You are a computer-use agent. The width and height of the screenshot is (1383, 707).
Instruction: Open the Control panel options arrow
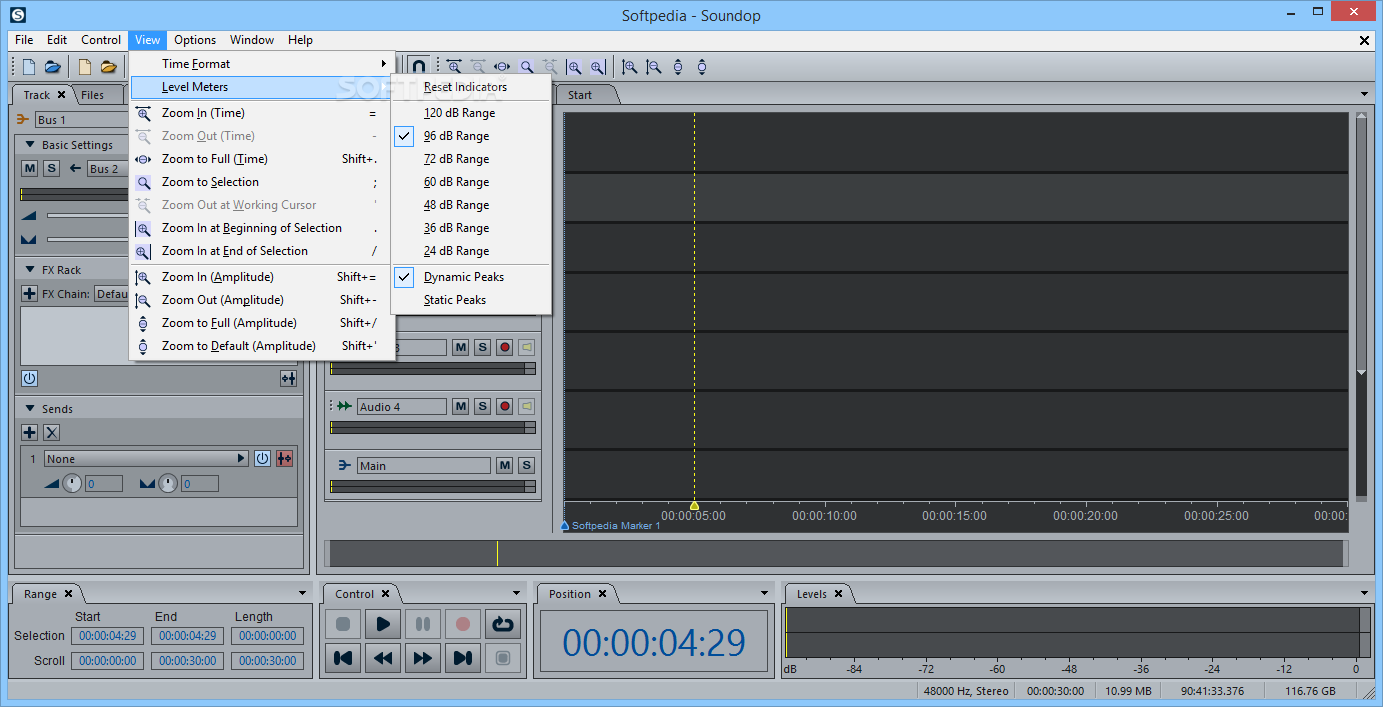(x=517, y=593)
